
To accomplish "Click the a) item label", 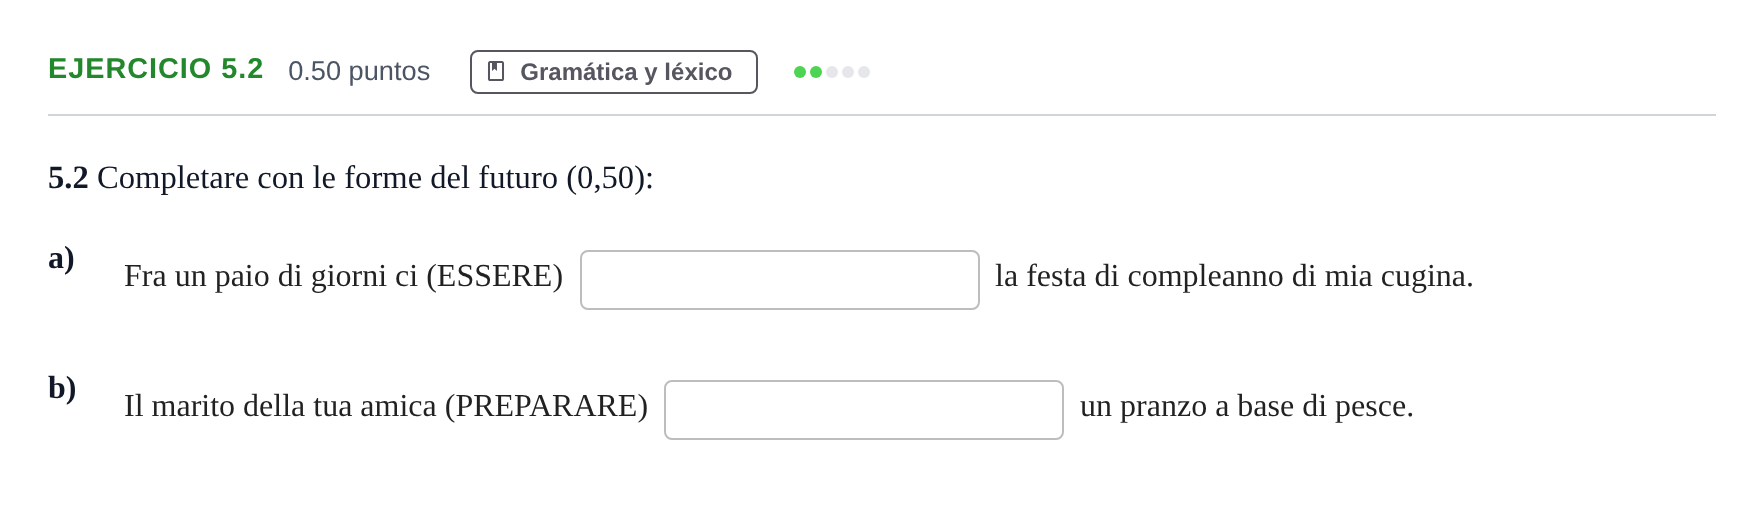I will pyautogui.click(x=61, y=258).
